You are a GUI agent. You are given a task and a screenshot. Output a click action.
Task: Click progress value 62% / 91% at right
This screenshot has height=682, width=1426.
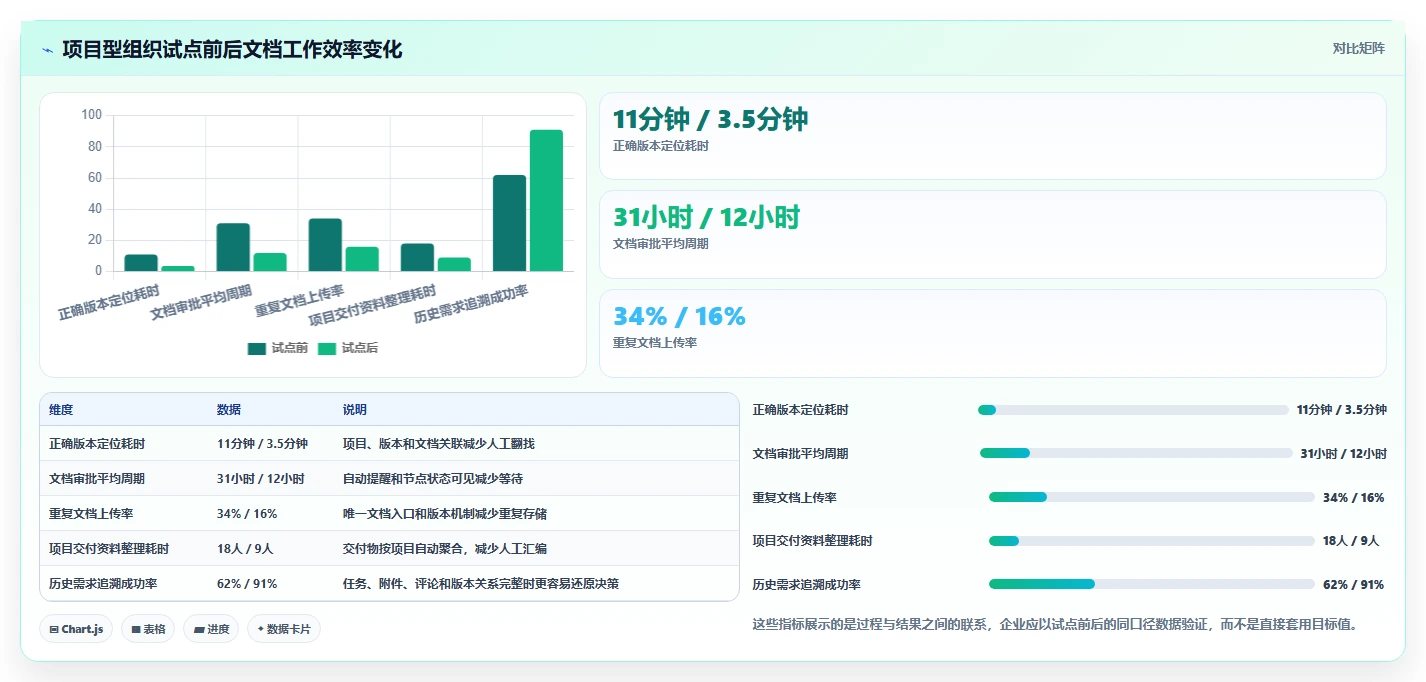pyautogui.click(x=1353, y=585)
